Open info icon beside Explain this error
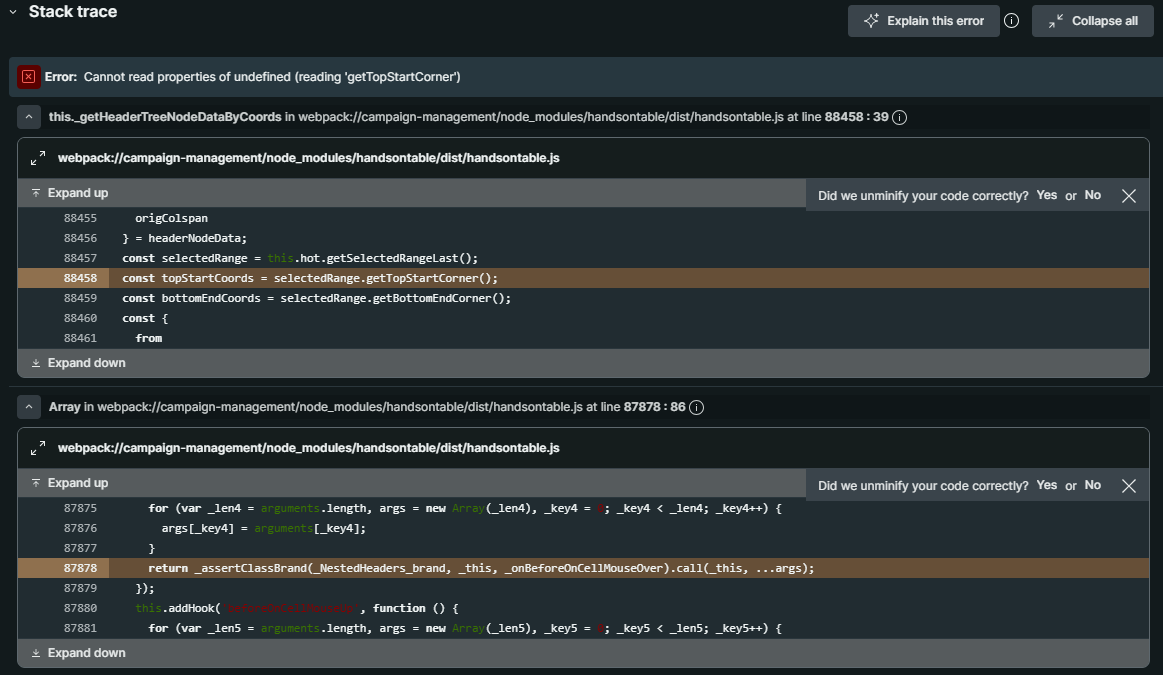 [1011, 21]
